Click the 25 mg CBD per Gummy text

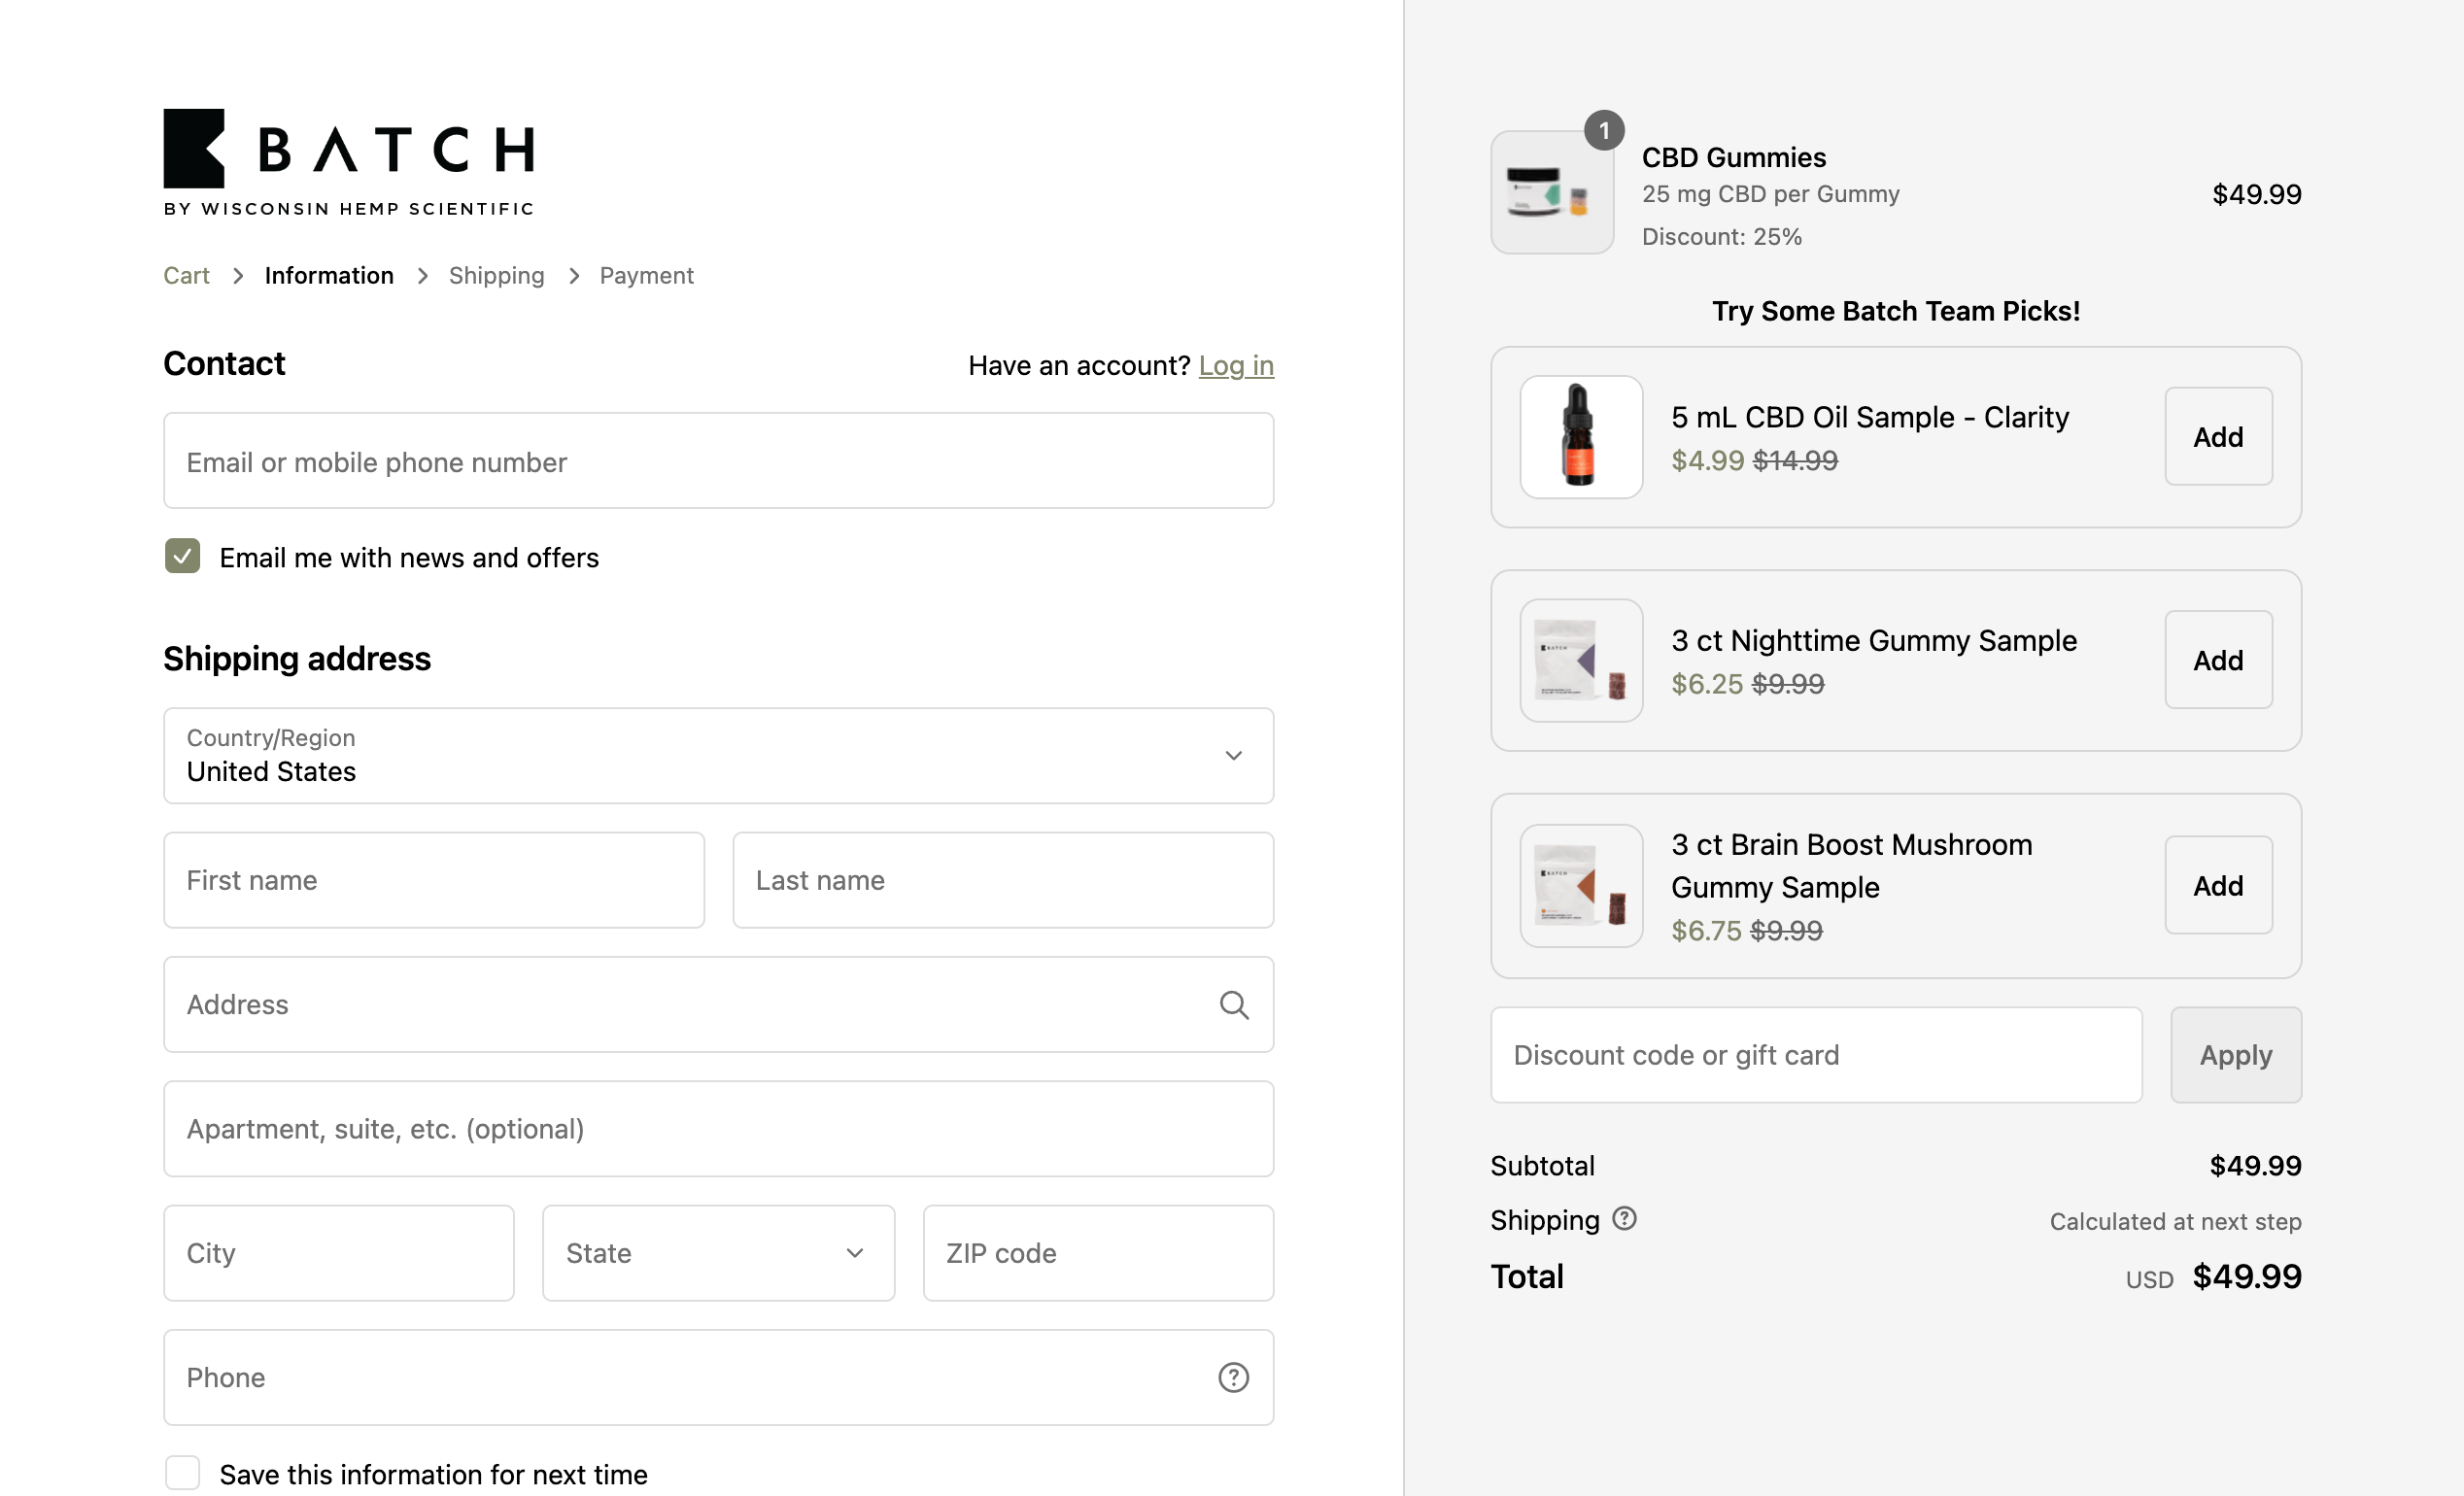[x=1770, y=194]
